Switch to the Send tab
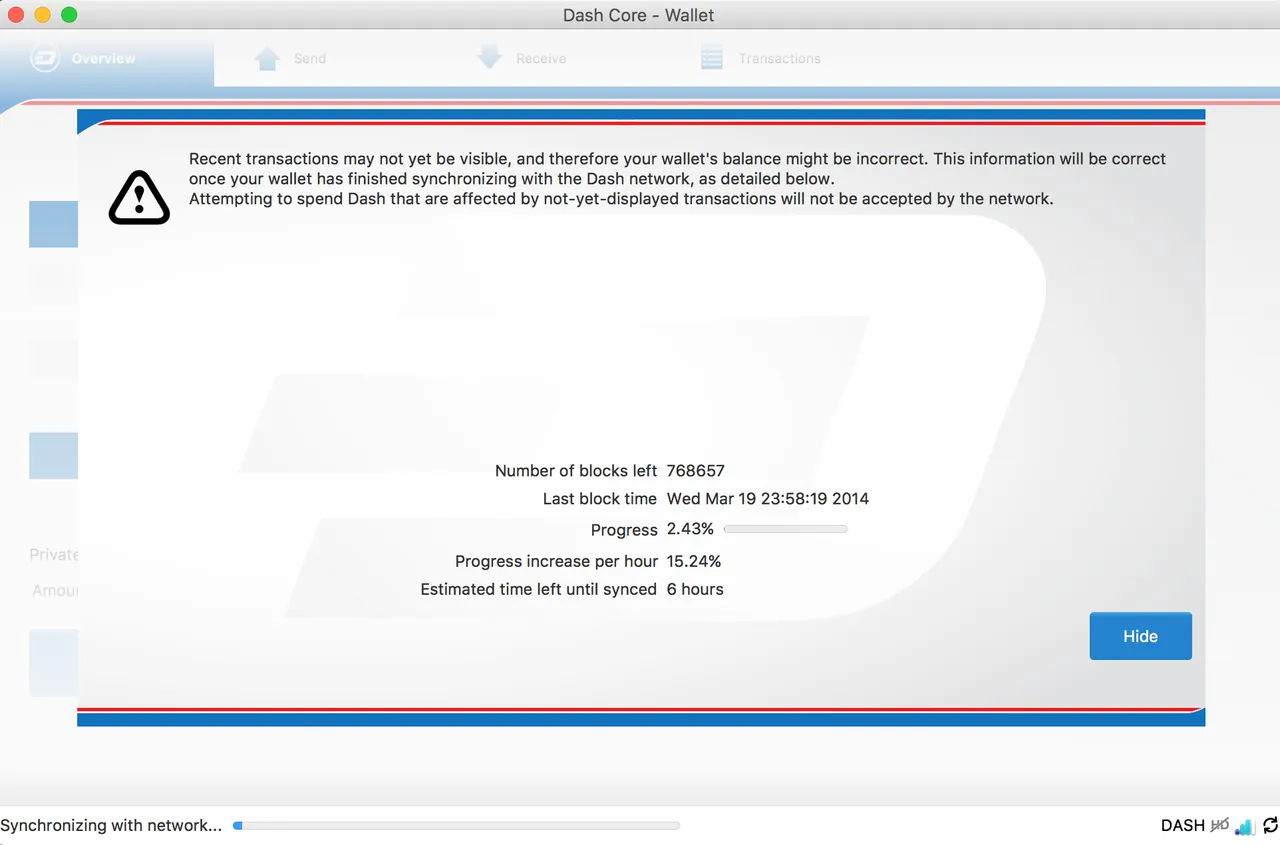The width and height of the screenshot is (1280, 845). coord(291,59)
